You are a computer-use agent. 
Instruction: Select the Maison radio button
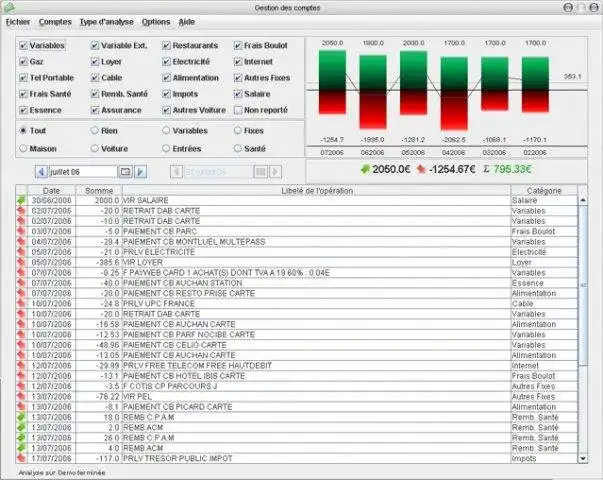coord(23,148)
